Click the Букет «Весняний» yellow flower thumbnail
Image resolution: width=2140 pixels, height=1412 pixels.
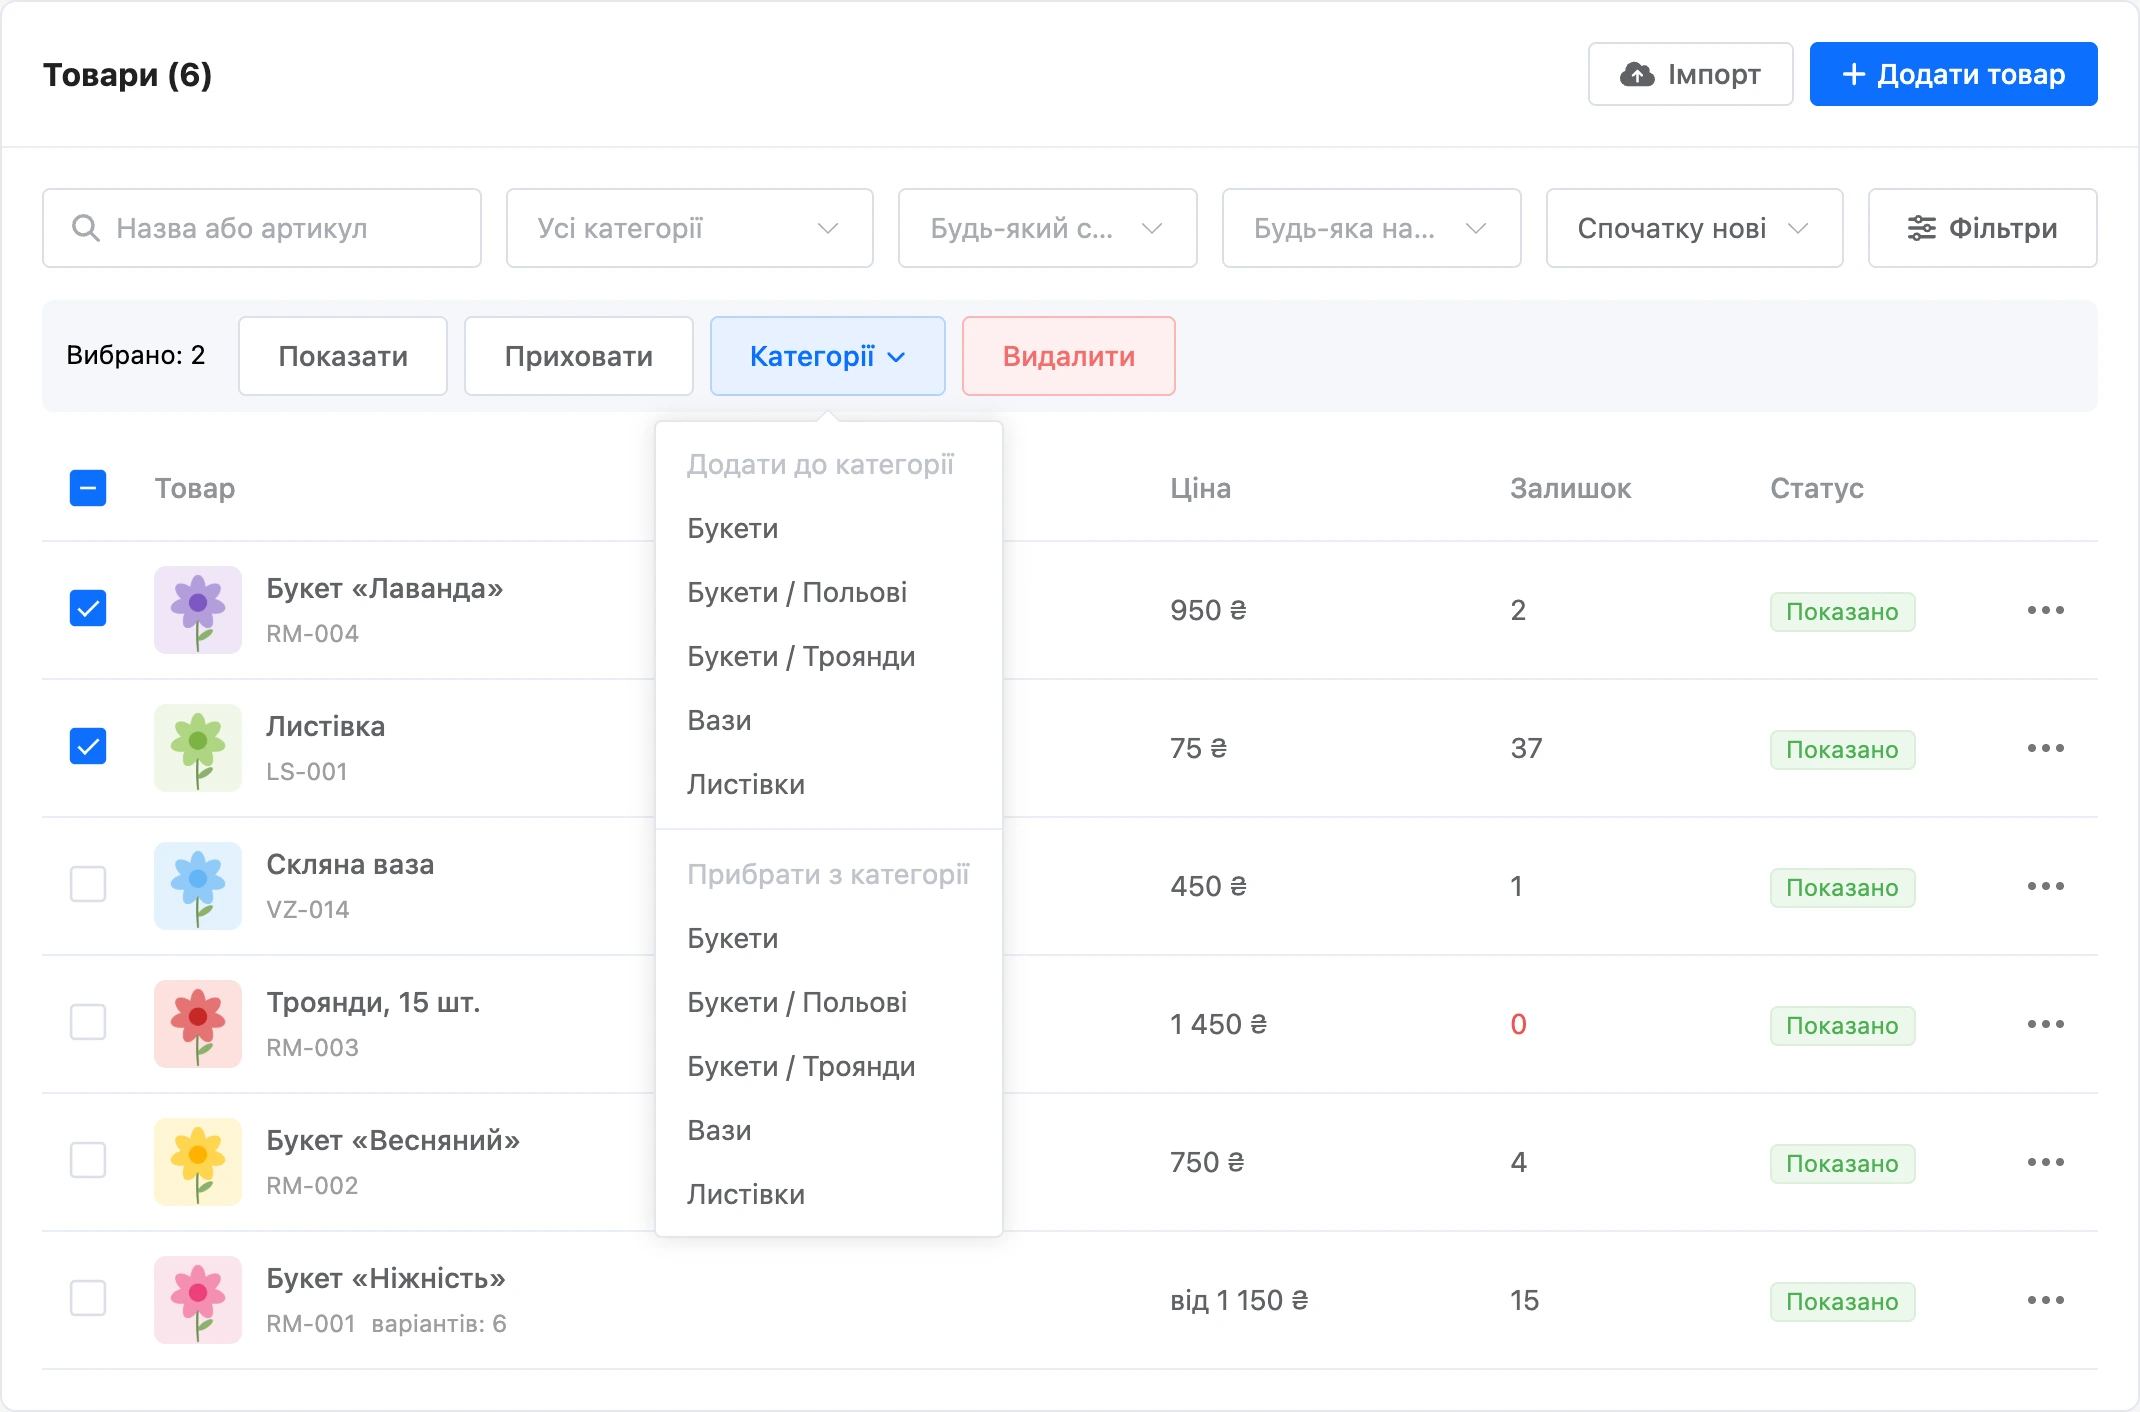tap(198, 1162)
